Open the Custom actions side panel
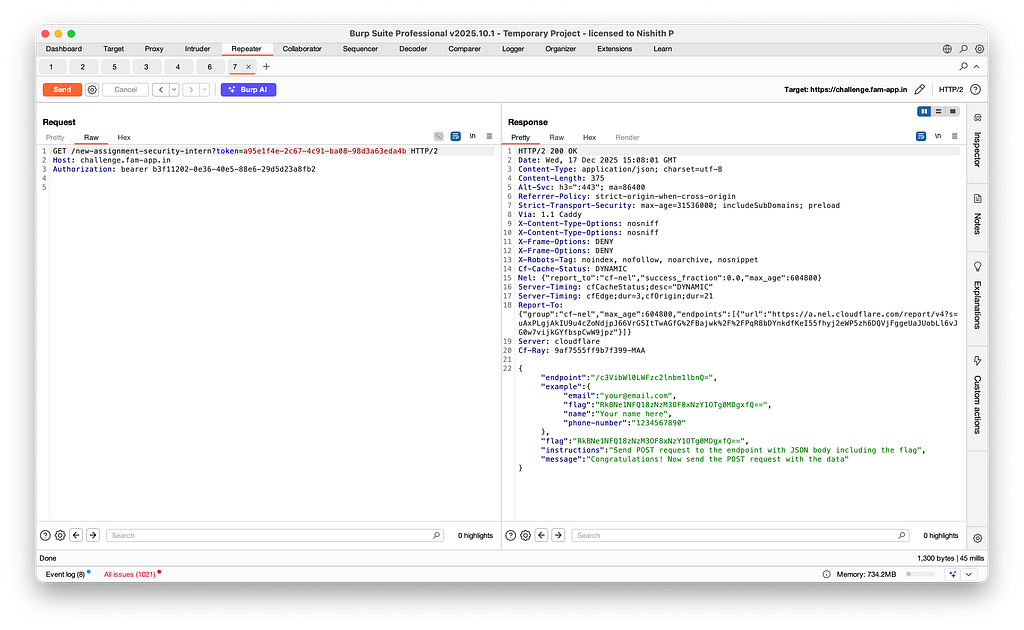1024x630 pixels. [978, 395]
